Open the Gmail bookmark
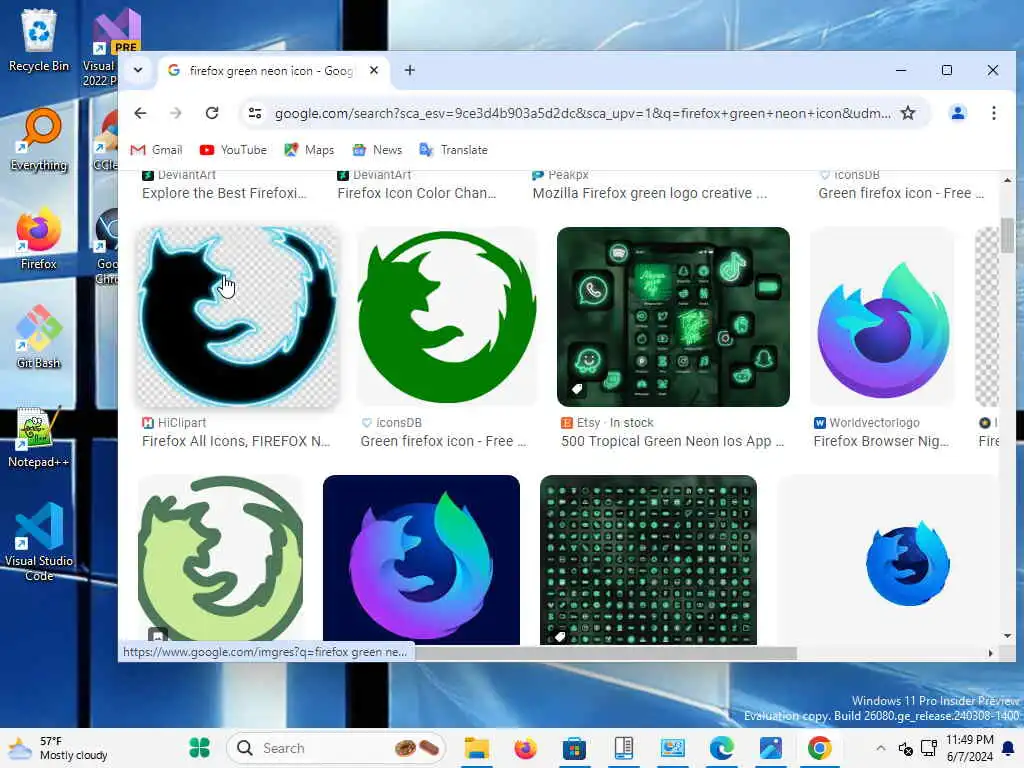 [x=157, y=150]
